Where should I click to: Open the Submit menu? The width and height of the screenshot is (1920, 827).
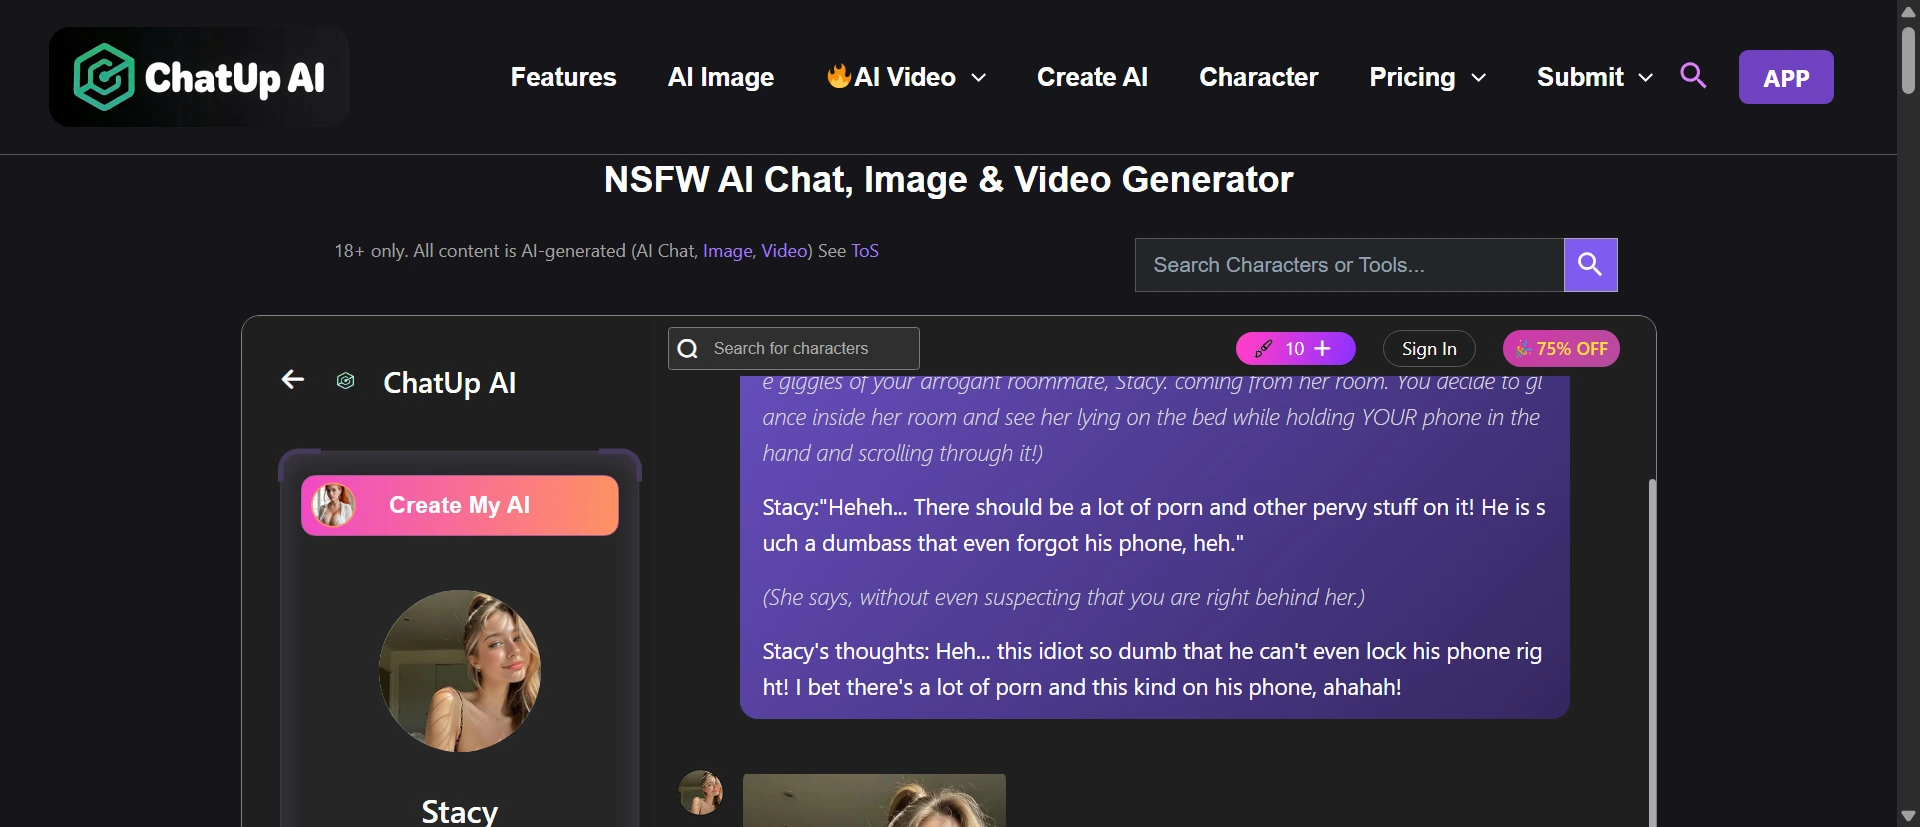click(x=1580, y=77)
